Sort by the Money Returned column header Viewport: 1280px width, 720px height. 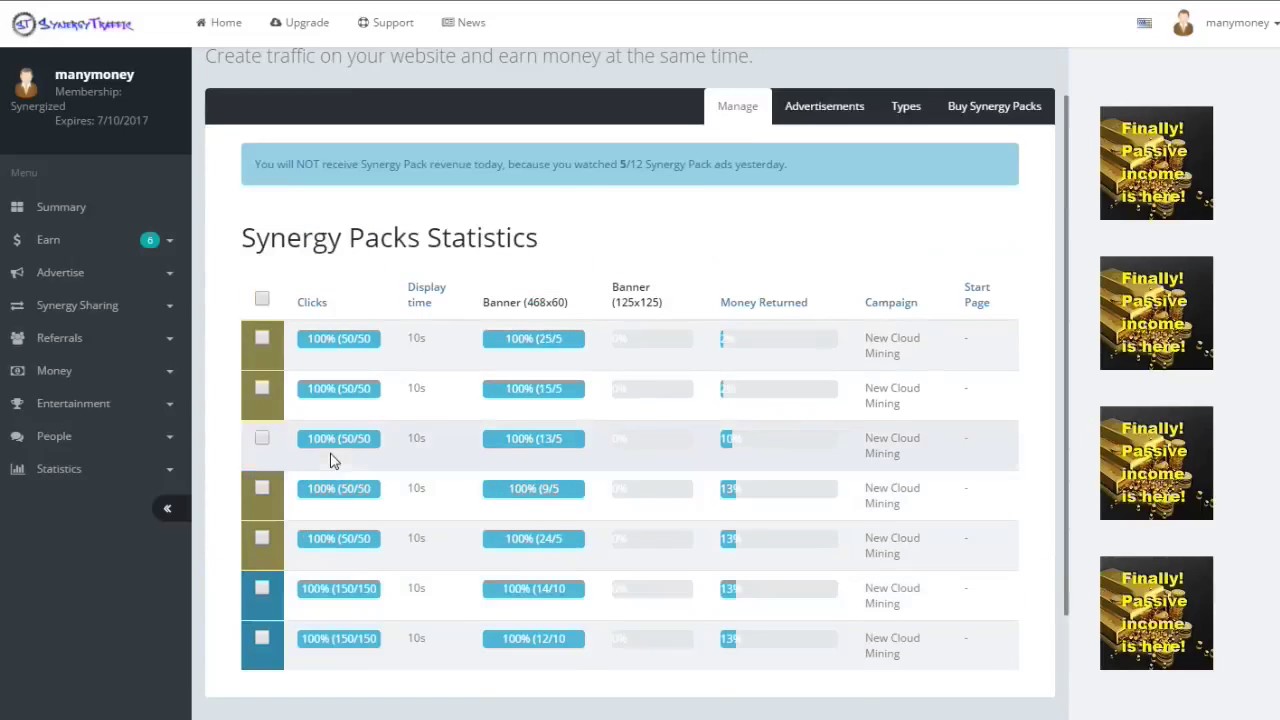pyautogui.click(x=763, y=302)
